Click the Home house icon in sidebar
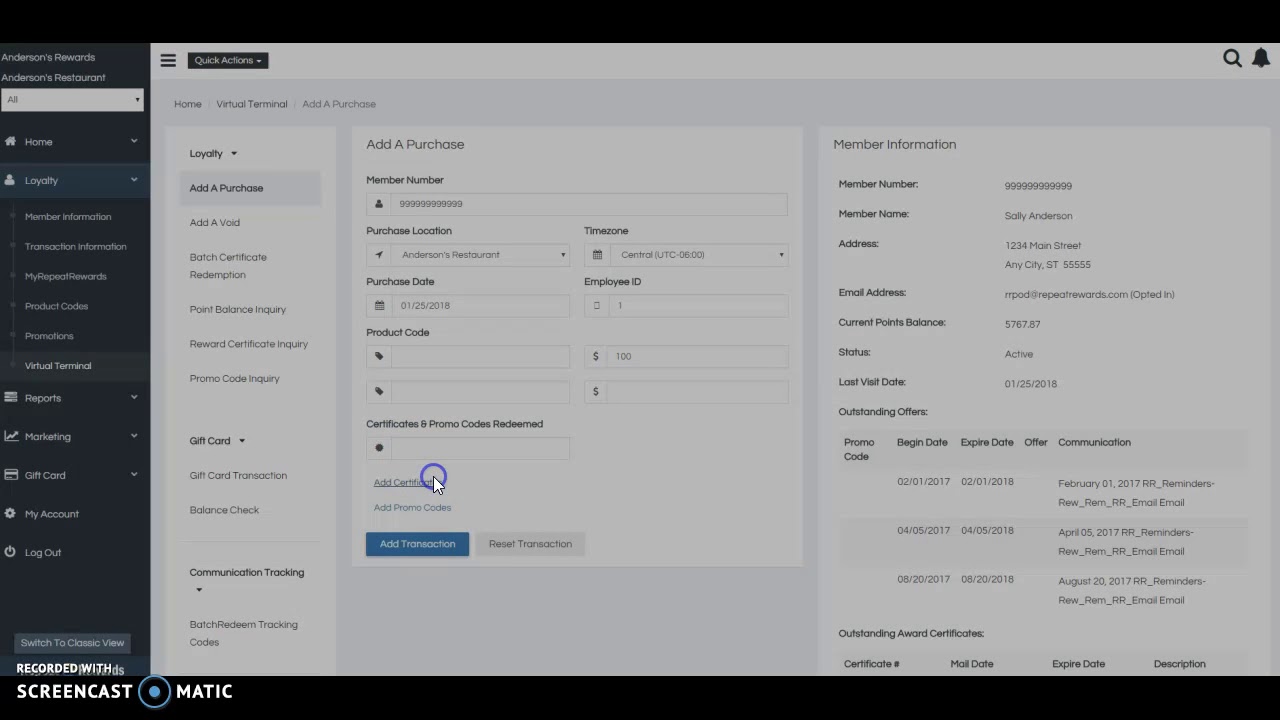This screenshot has width=1280, height=720. coord(10,142)
